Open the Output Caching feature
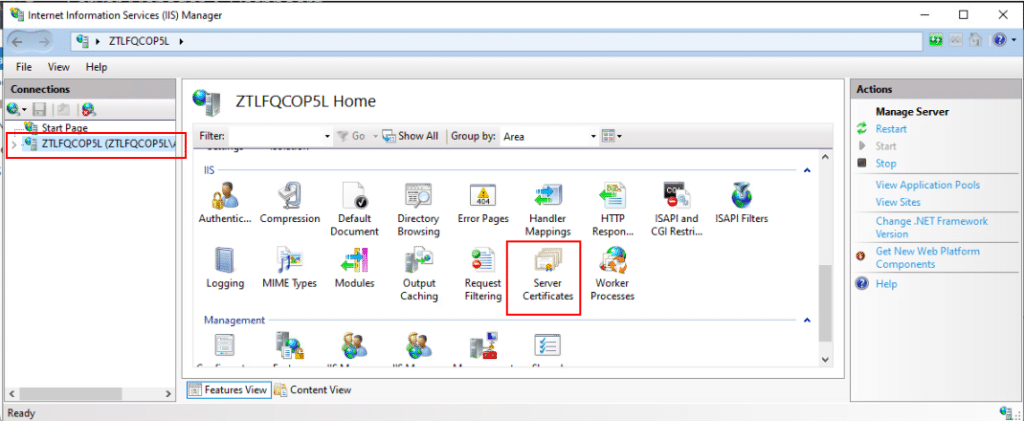Image resolution: width=1024 pixels, height=421 pixels. (x=419, y=274)
